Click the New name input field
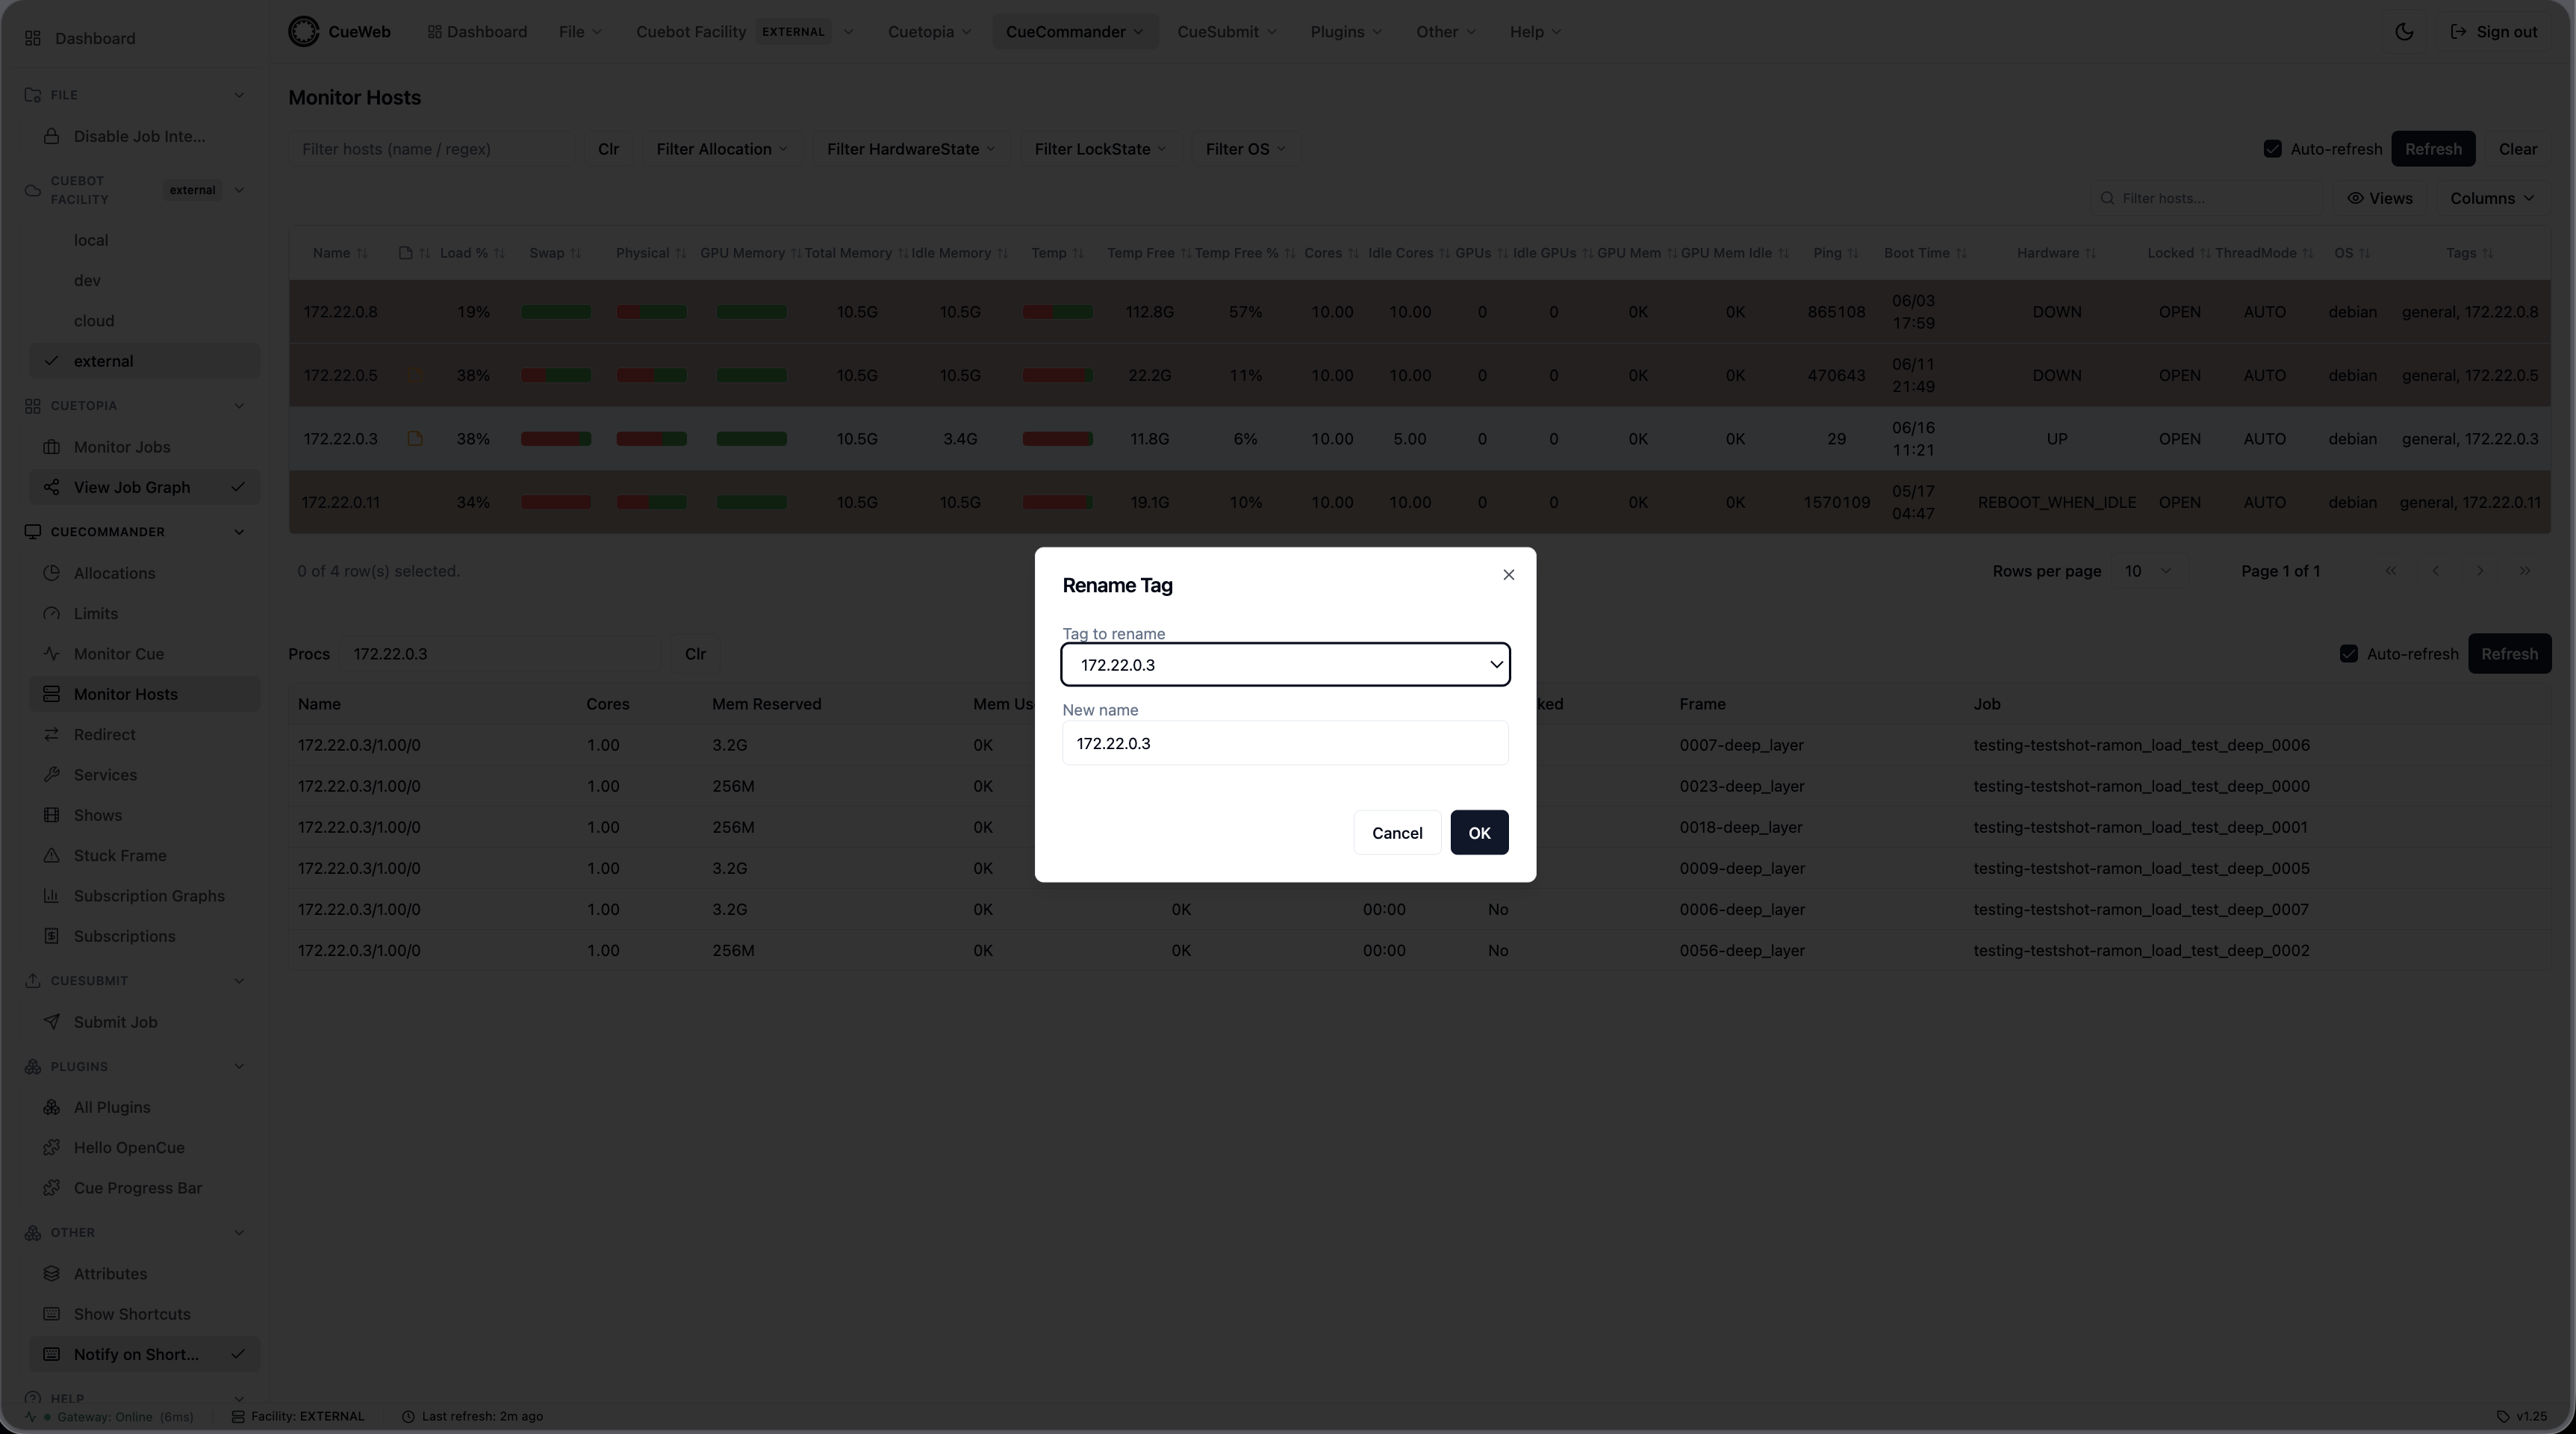 [x=1285, y=743]
